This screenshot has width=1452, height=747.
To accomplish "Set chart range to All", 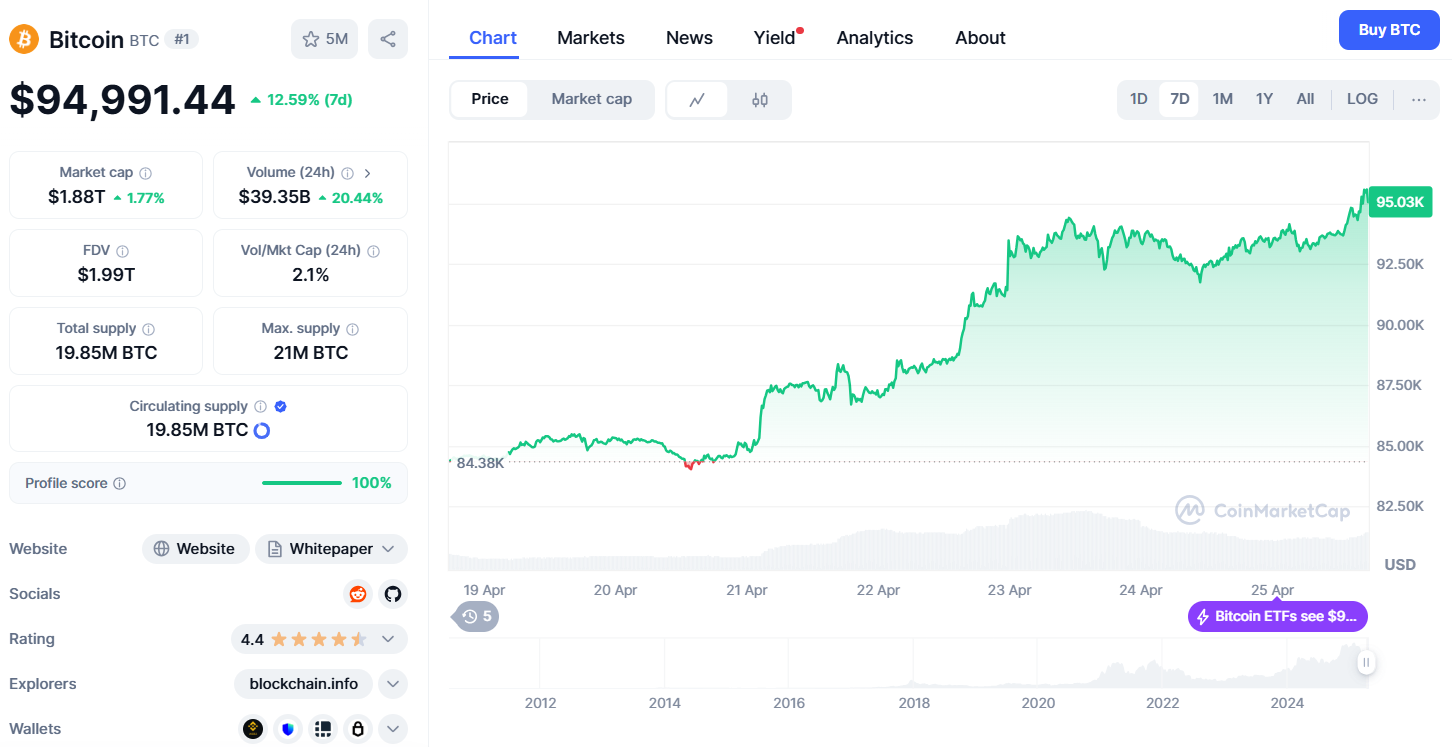I will 1305,99.
